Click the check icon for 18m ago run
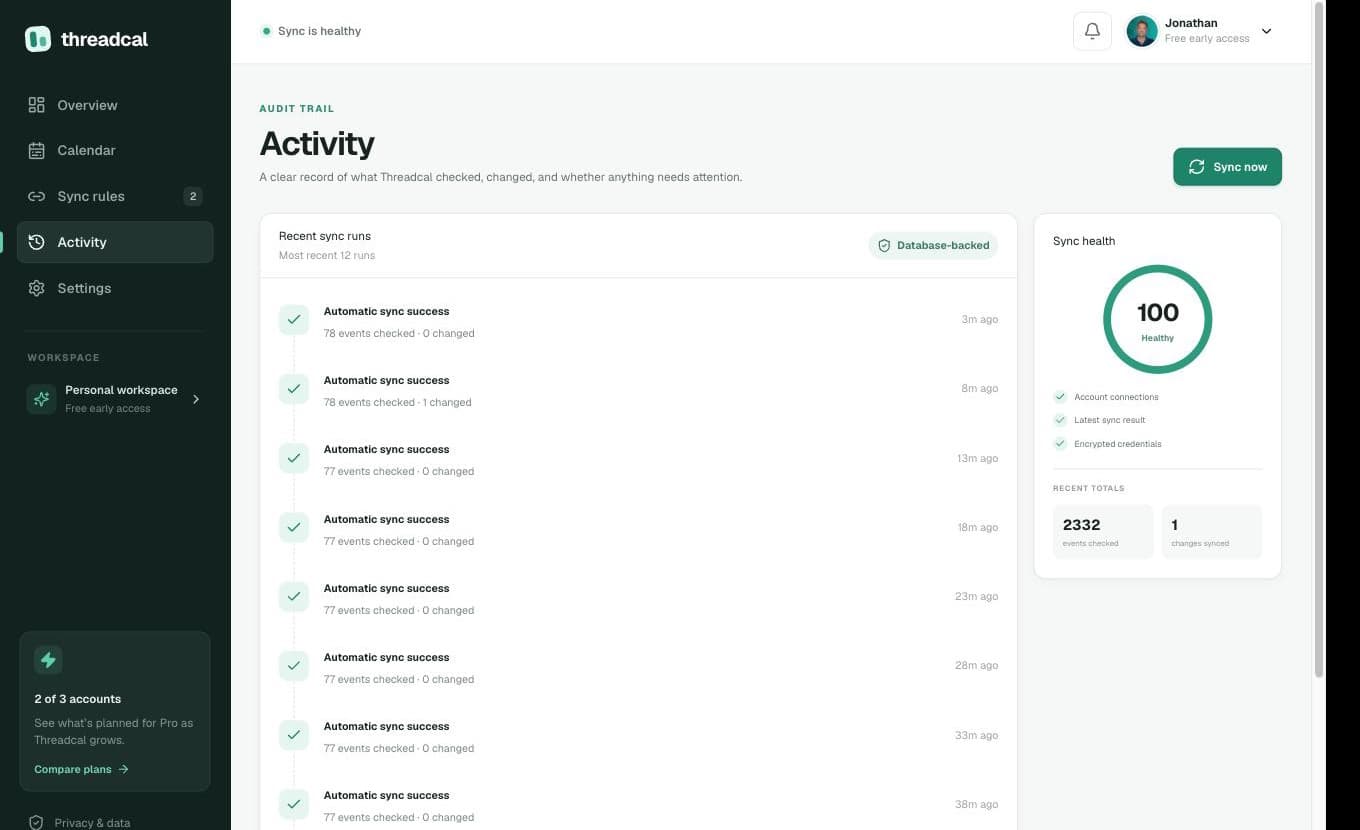 294,527
